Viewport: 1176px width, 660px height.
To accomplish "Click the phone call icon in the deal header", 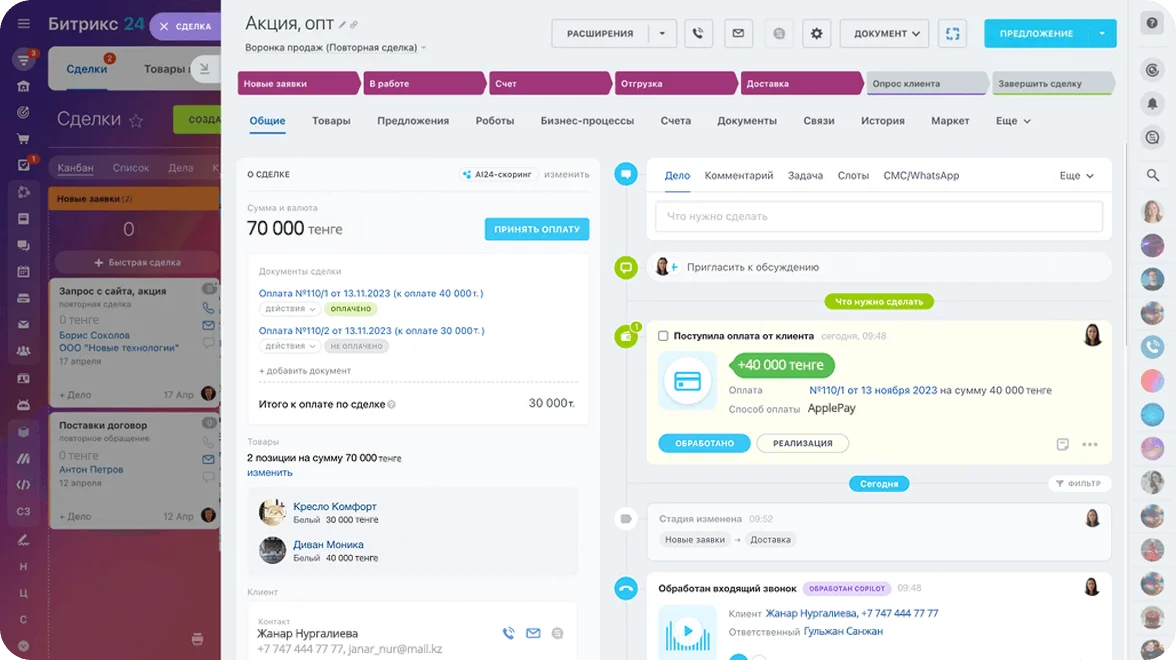I will (698, 34).
